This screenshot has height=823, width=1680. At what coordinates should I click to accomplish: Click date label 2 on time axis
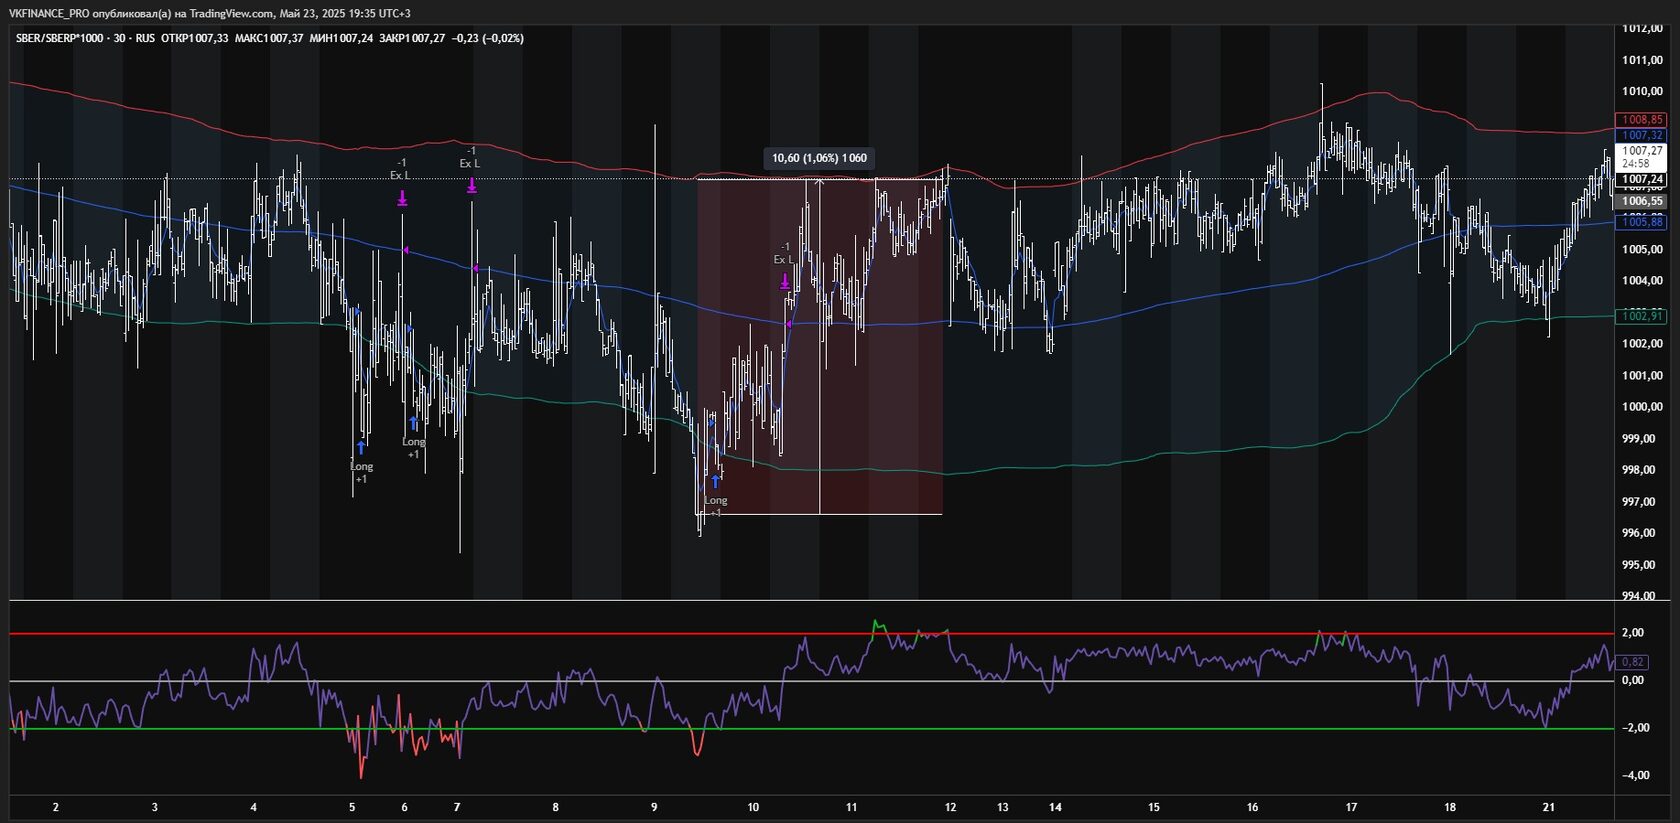[x=56, y=807]
